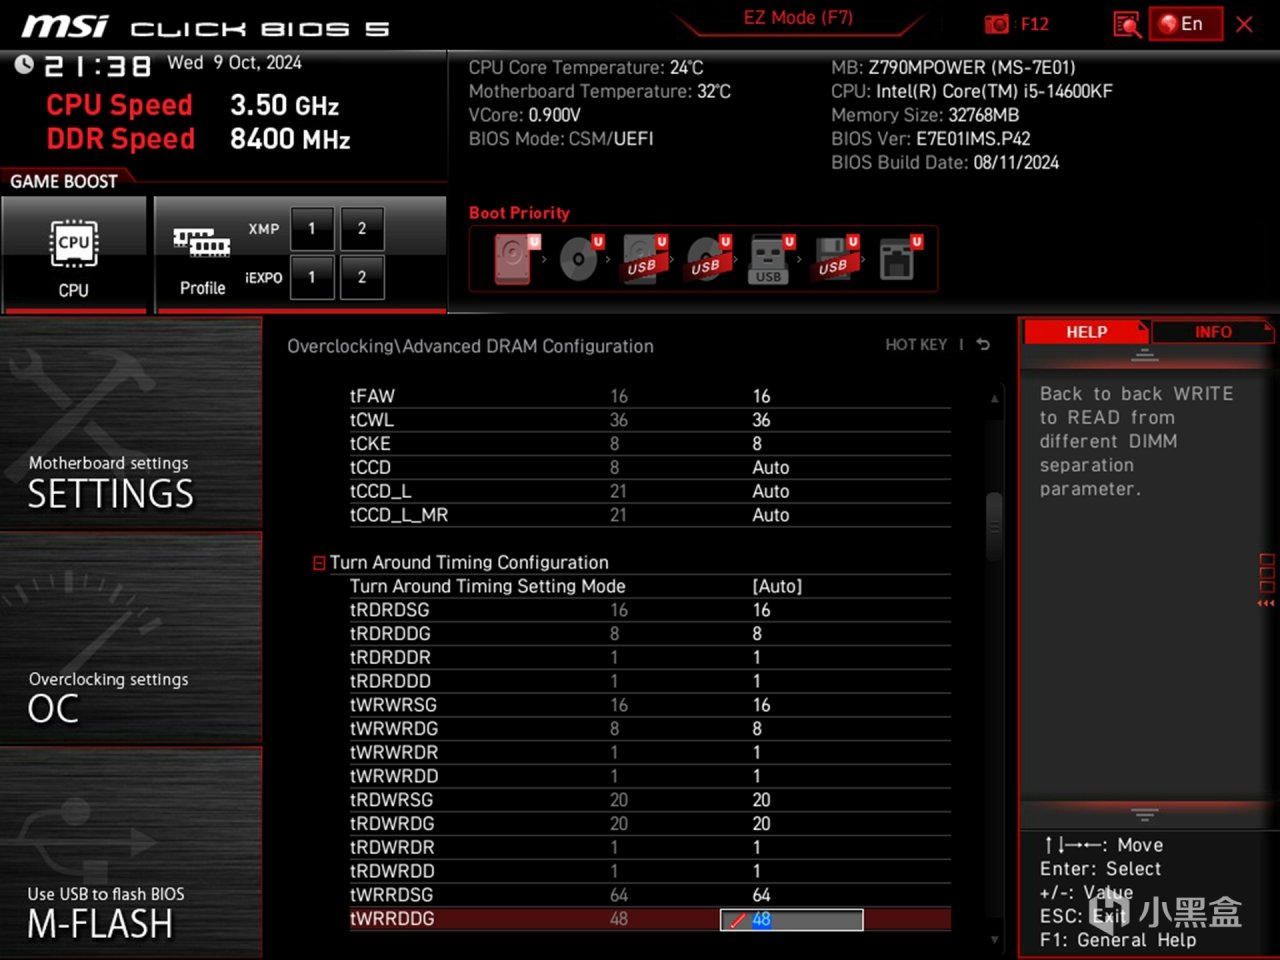1280x960 pixels.
Task: Click the clock icon beside the time
Action: [x=24, y=65]
